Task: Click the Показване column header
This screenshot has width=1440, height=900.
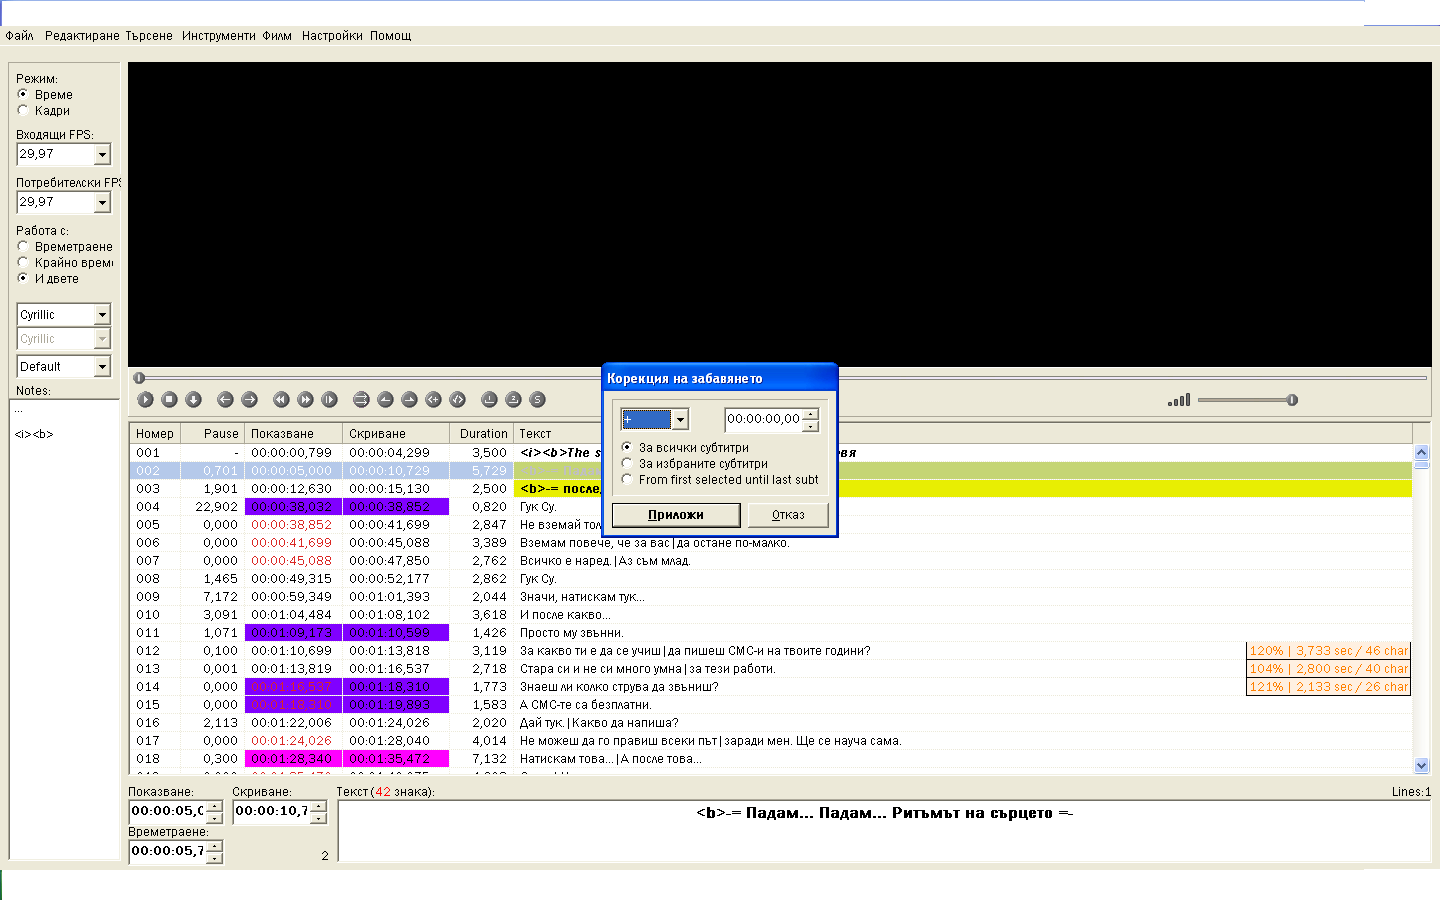Action: click(294, 434)
